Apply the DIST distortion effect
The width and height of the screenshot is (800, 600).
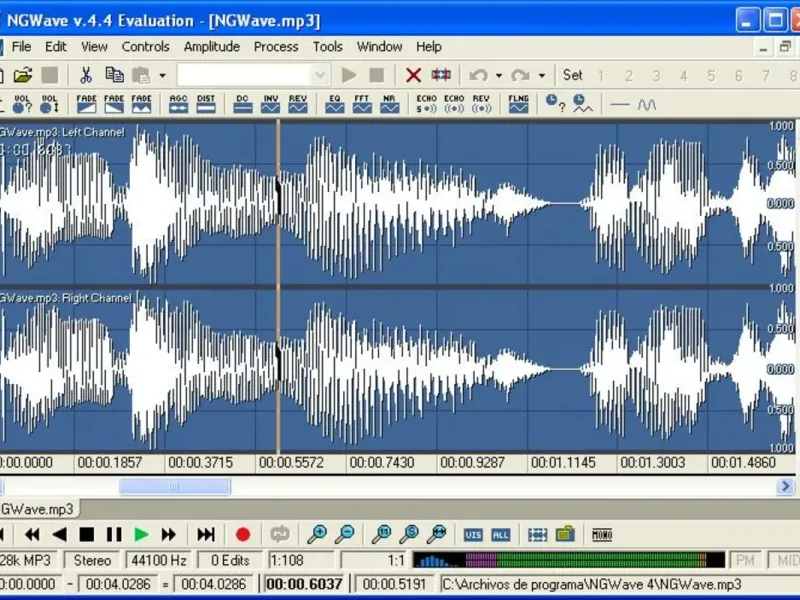pyautogui.click(x=206, y=103)
